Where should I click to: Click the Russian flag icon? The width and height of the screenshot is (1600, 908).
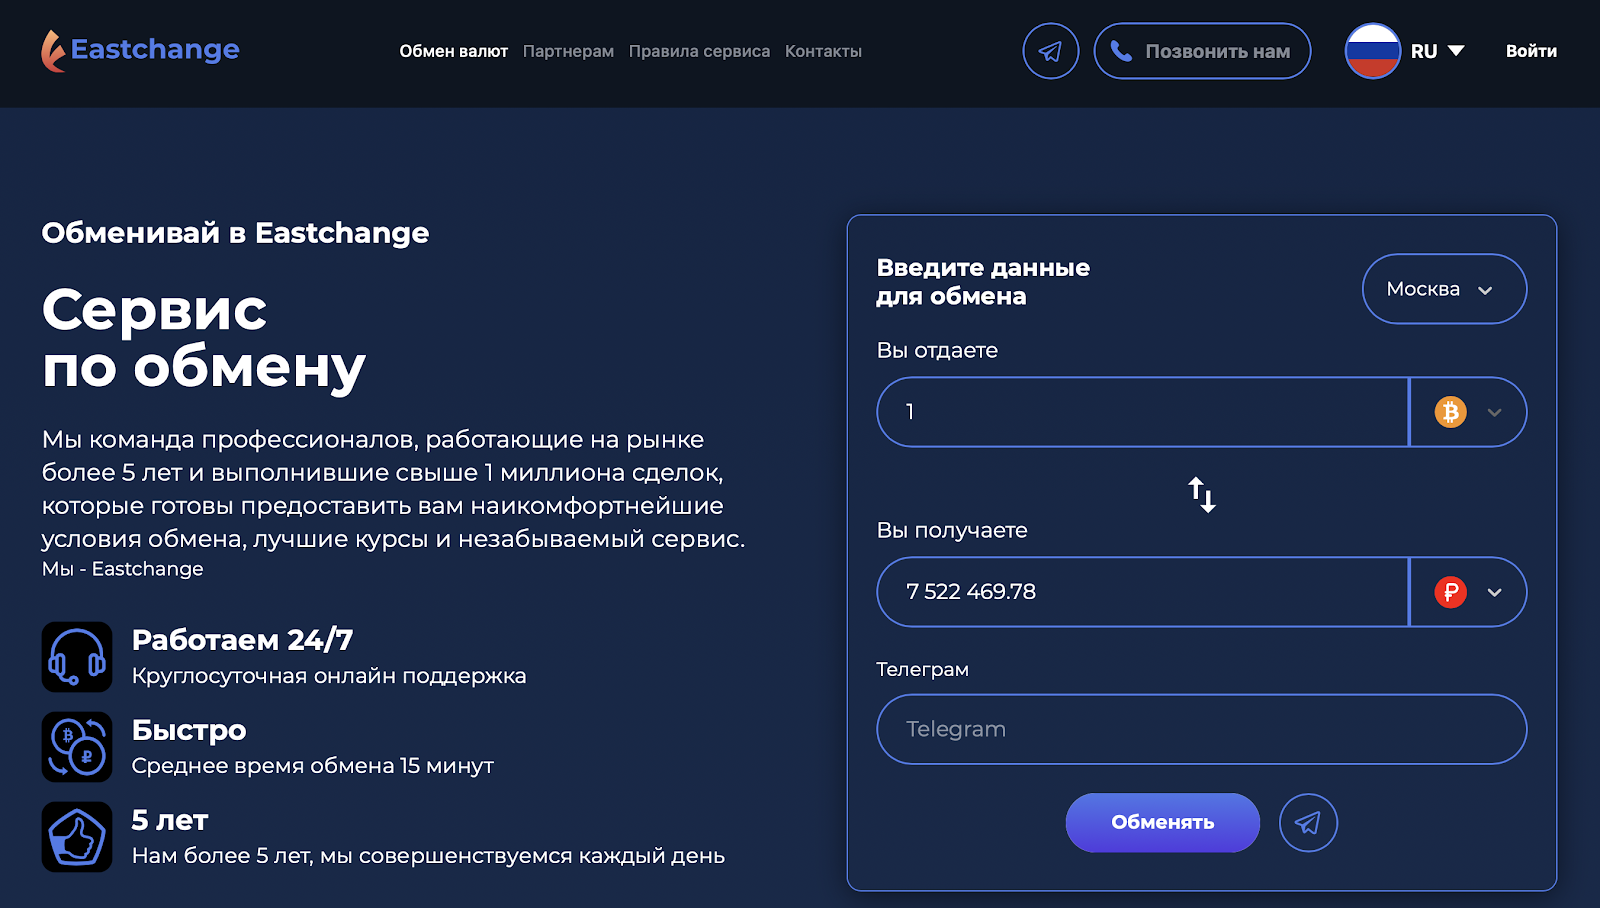tap(1372, 51)
